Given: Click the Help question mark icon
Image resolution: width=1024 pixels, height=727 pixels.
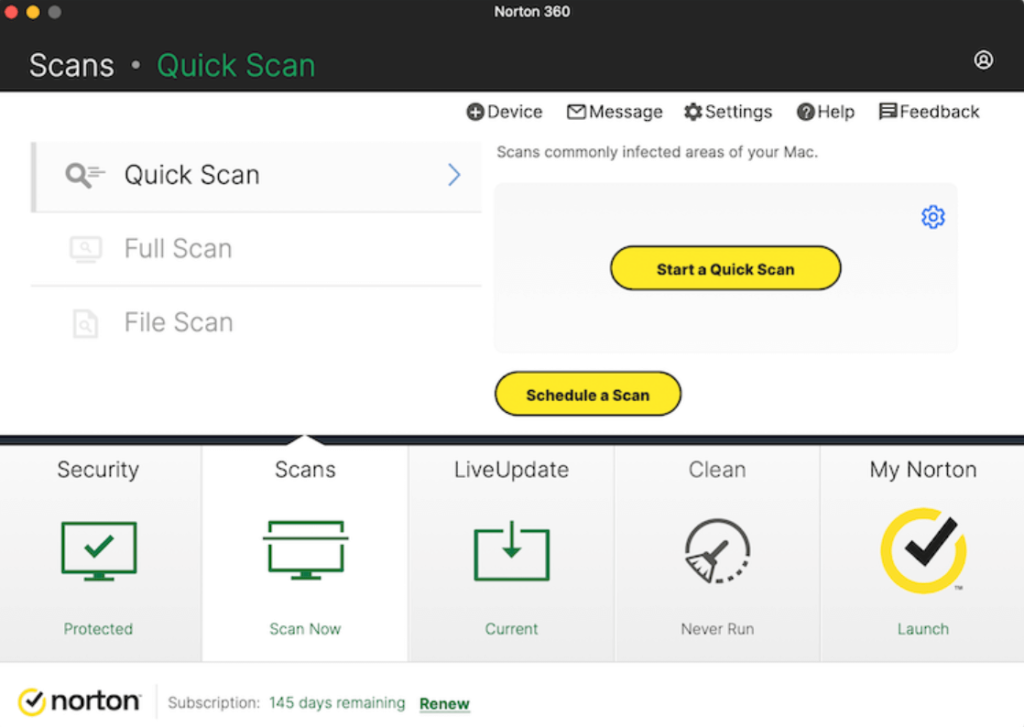Looking at the screenshot, I should (805, 112).
